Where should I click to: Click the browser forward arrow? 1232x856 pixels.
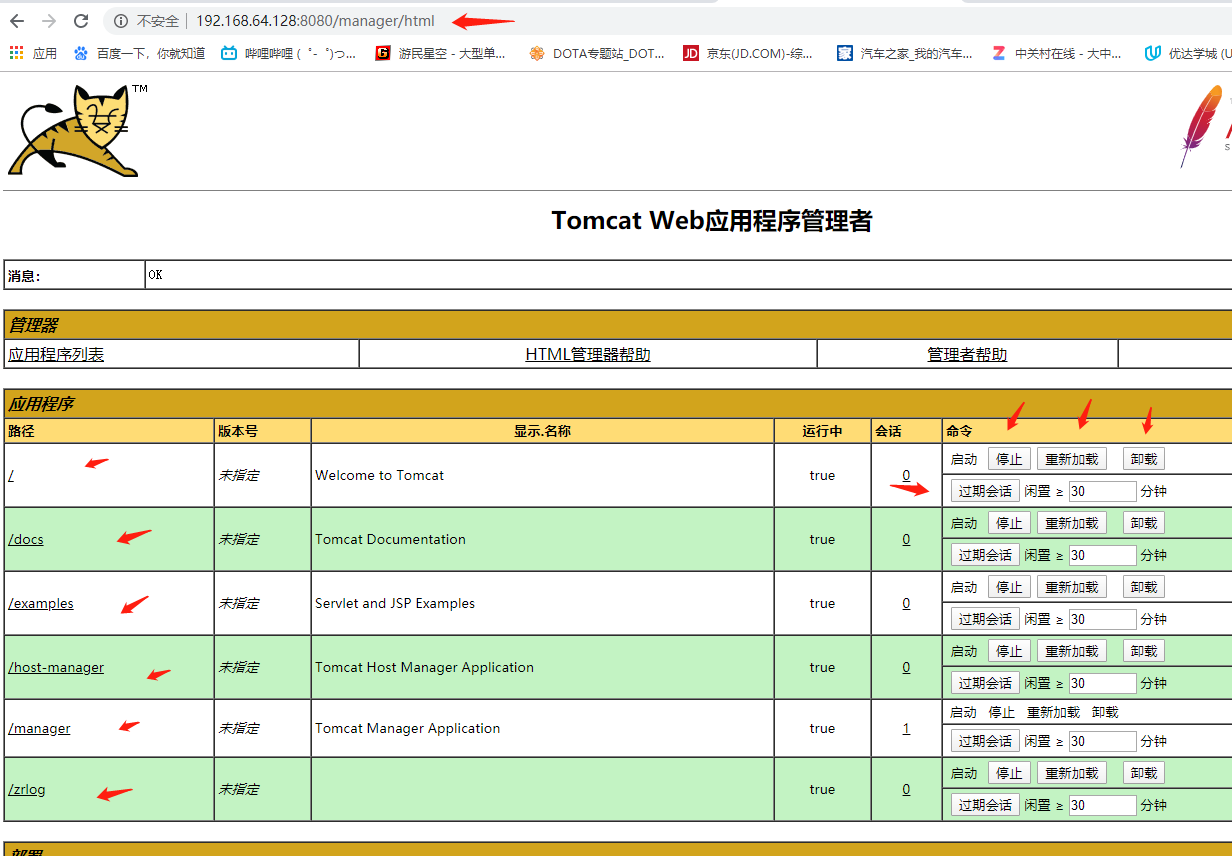[x=49, y=21]
